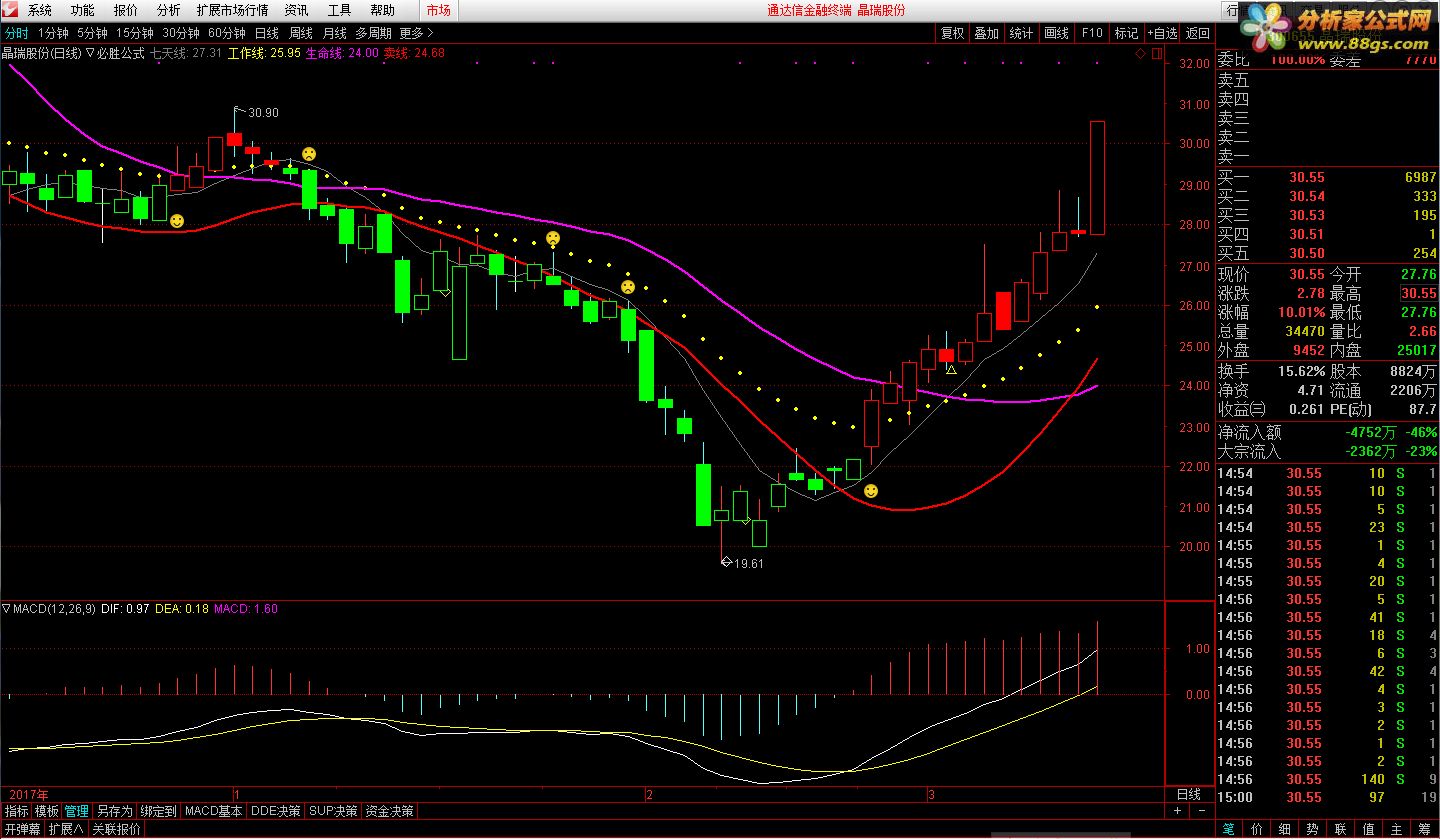Click the 统计 button
Image resolution: width=1440 pixels, height=839 pixels.
pos(1021,33)
